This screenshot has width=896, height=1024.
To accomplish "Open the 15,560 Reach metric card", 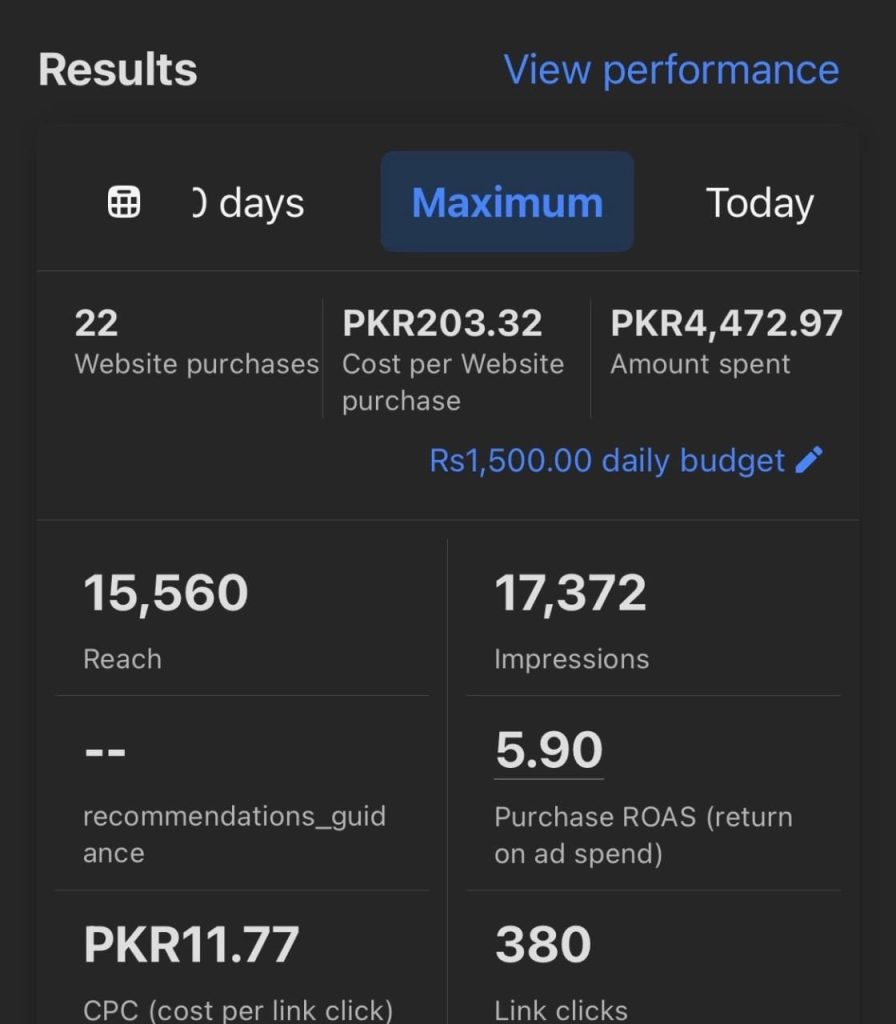I will coord(241,619).
